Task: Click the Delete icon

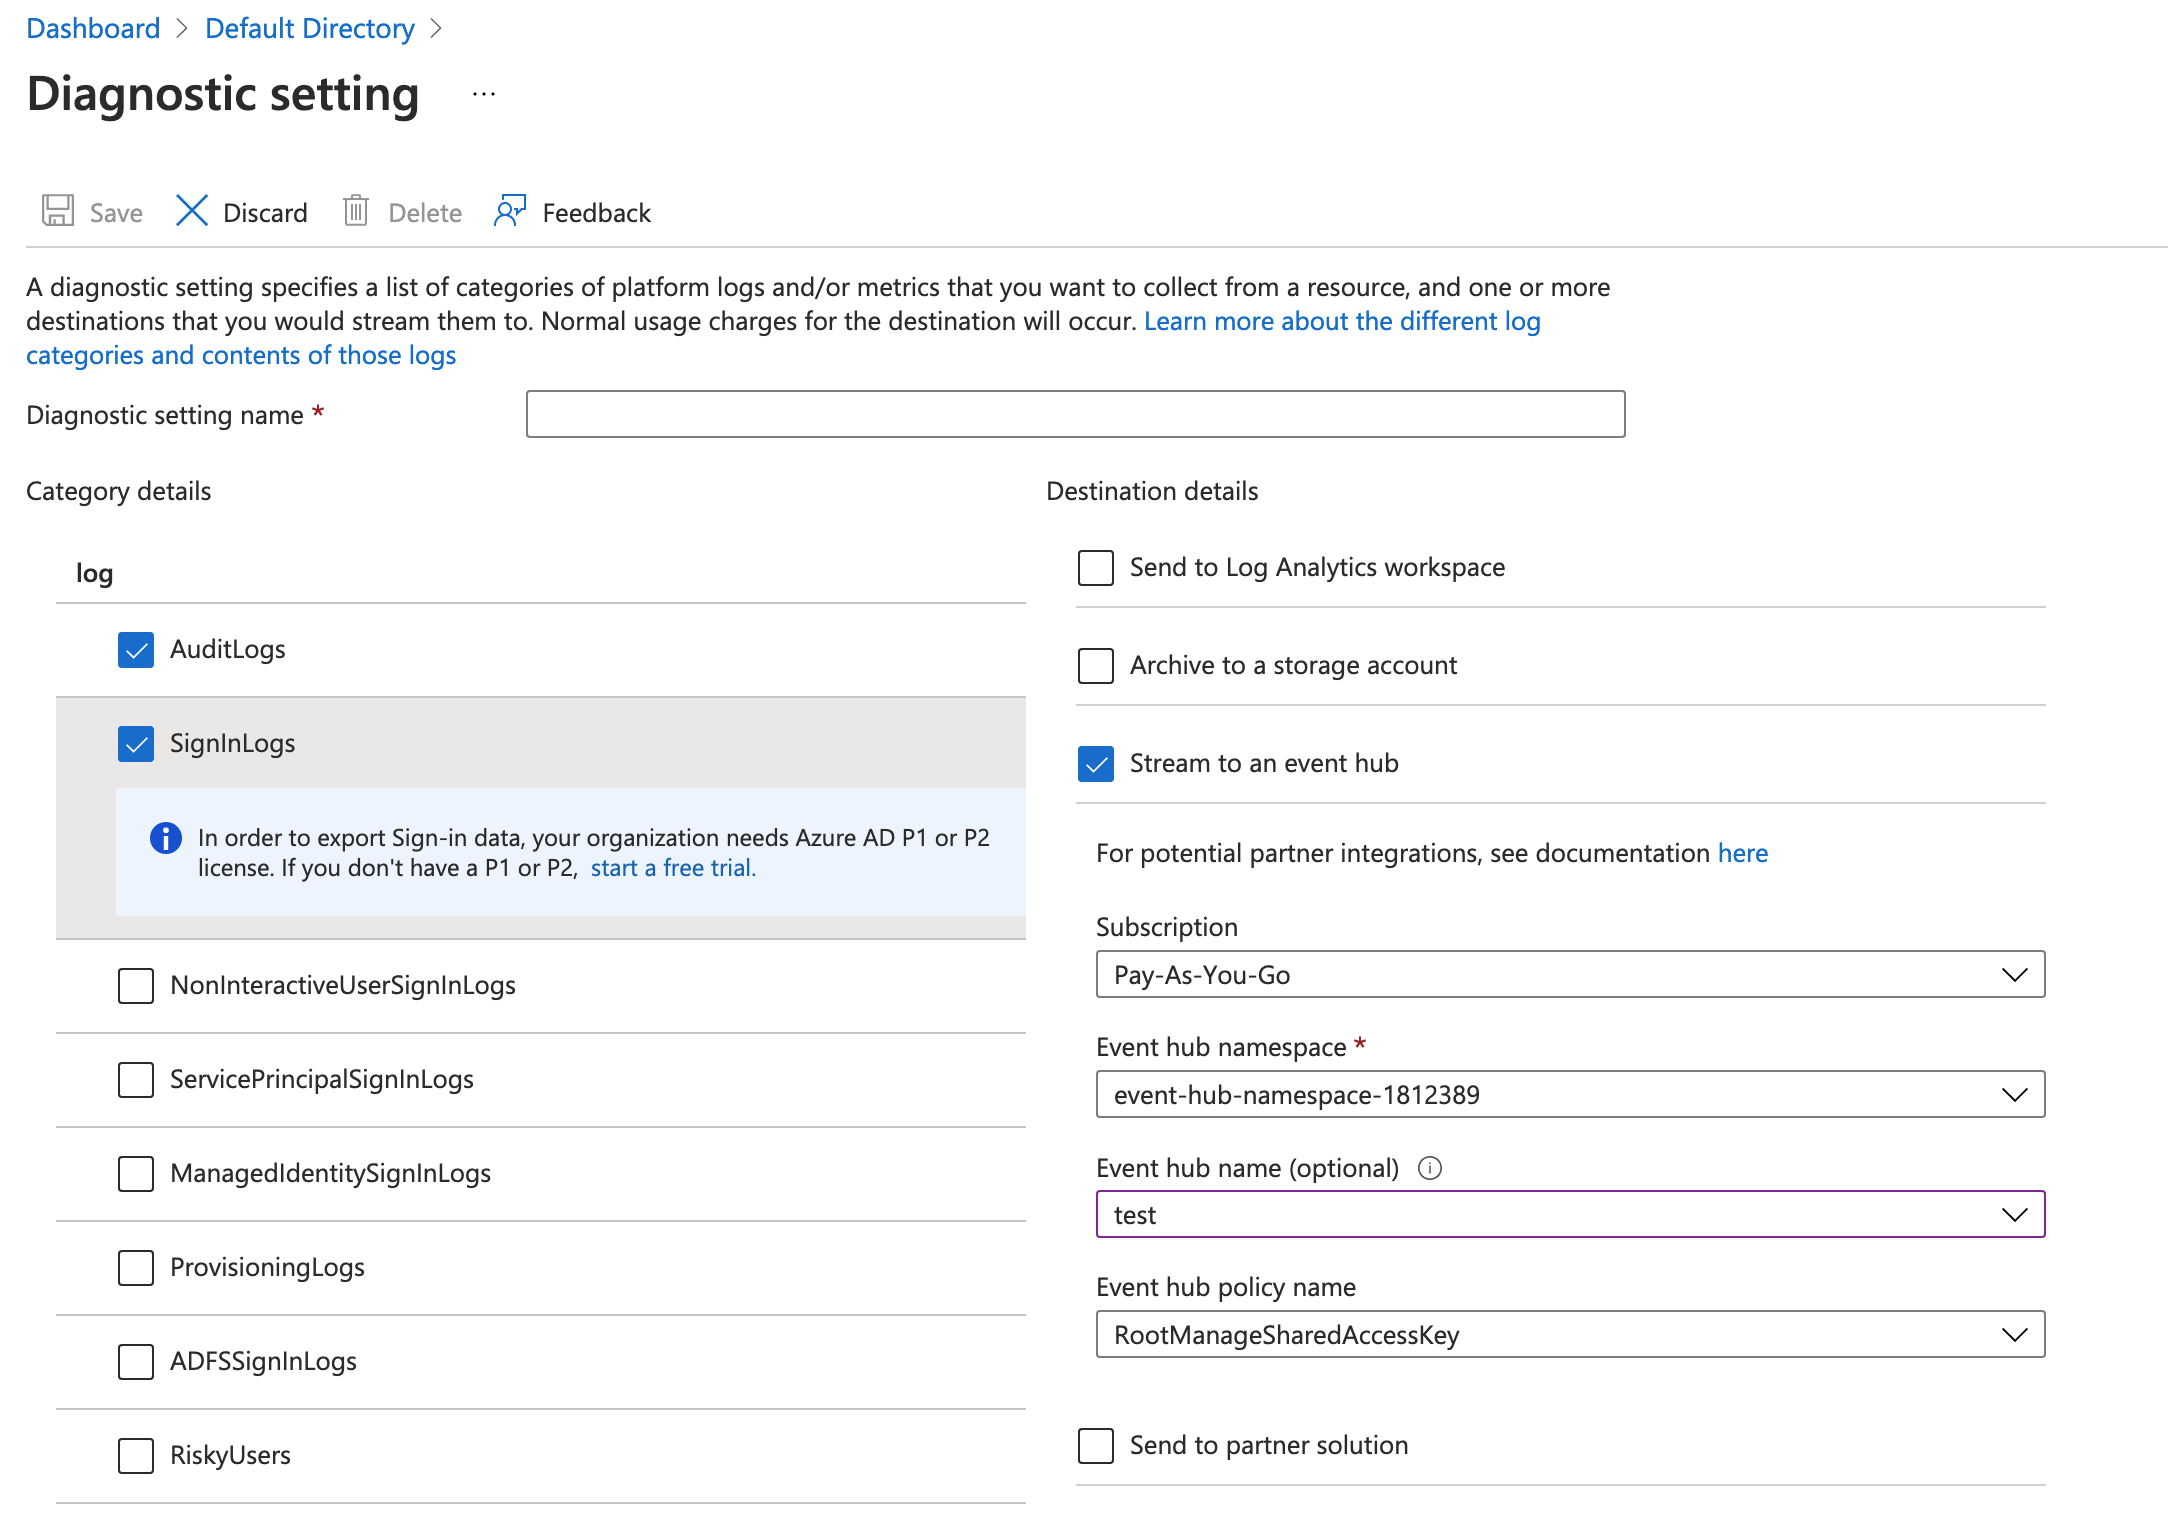Action: tap(357, 212)
